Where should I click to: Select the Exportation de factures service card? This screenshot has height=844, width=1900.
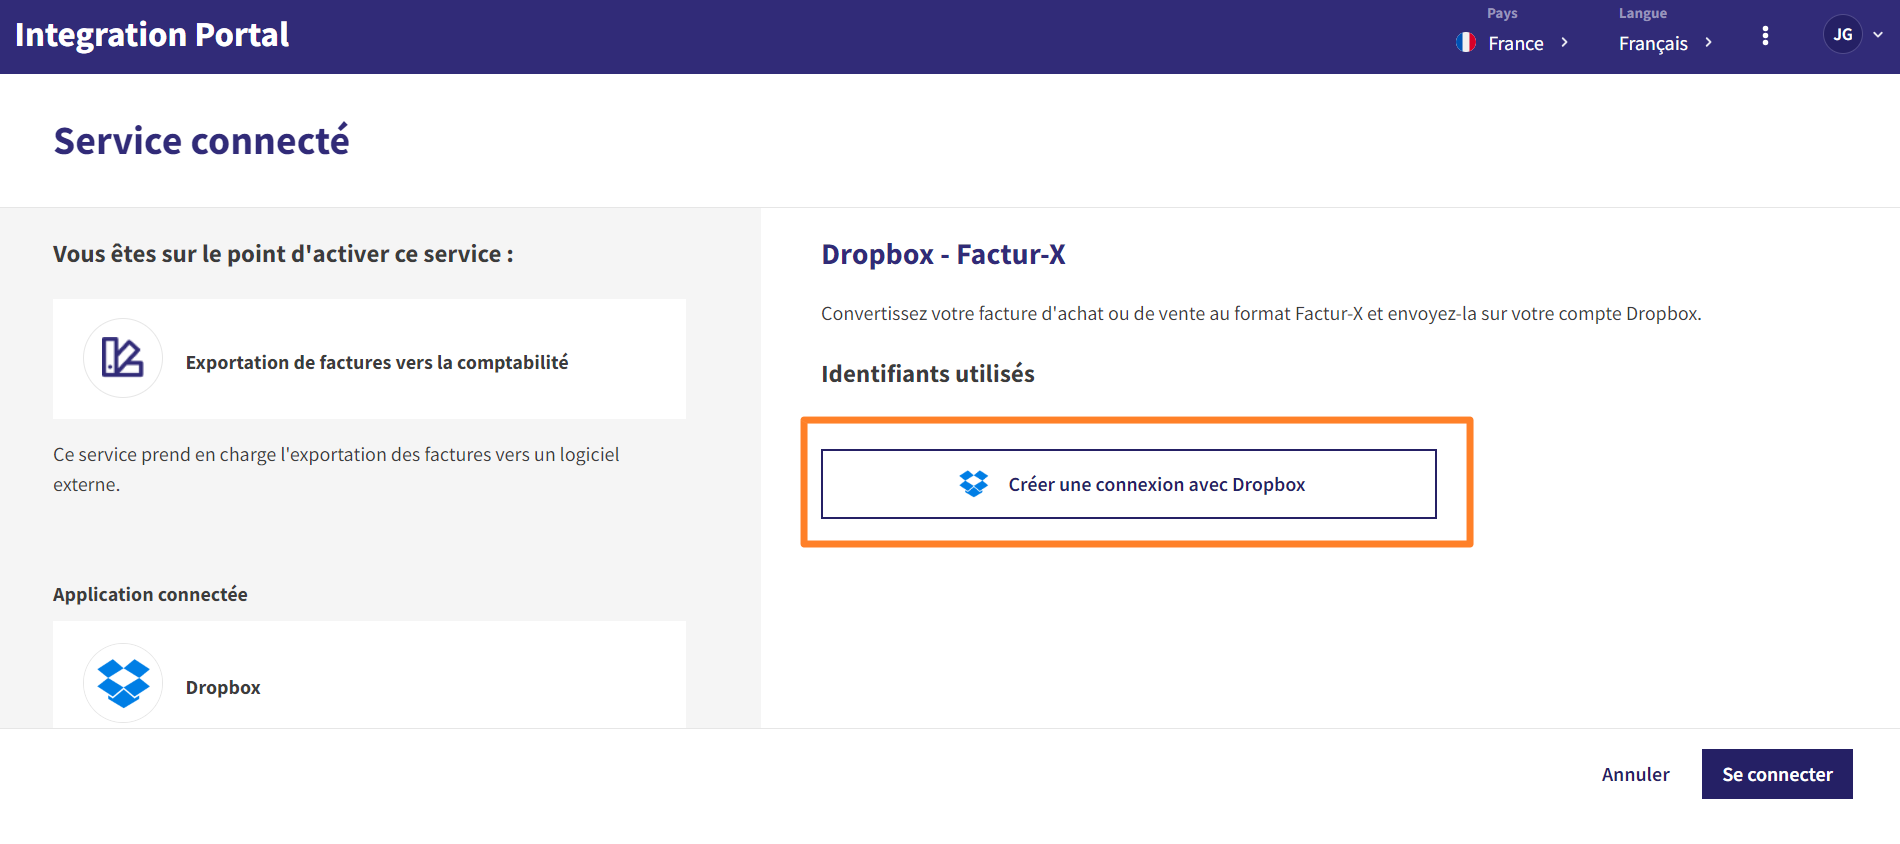[369, 359]
